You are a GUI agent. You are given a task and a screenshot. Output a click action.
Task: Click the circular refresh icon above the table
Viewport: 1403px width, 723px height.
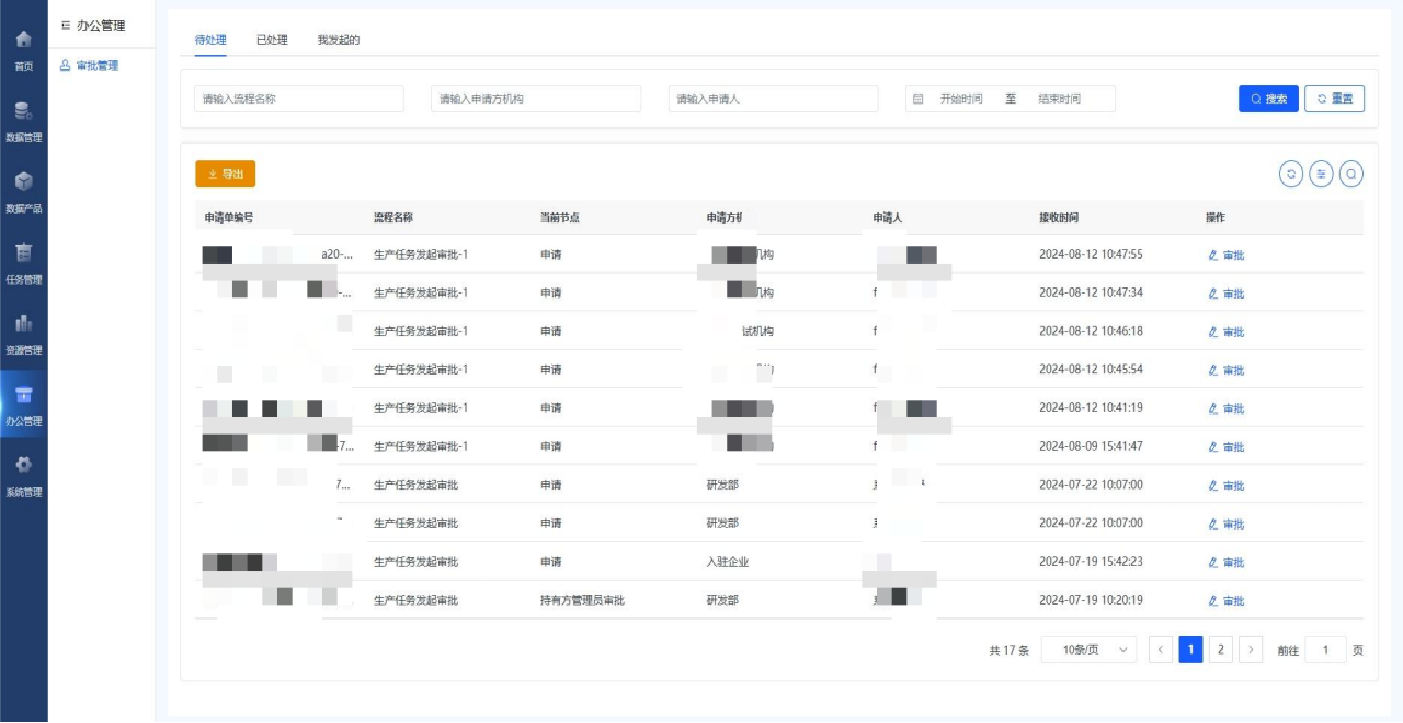[1291, 174]
